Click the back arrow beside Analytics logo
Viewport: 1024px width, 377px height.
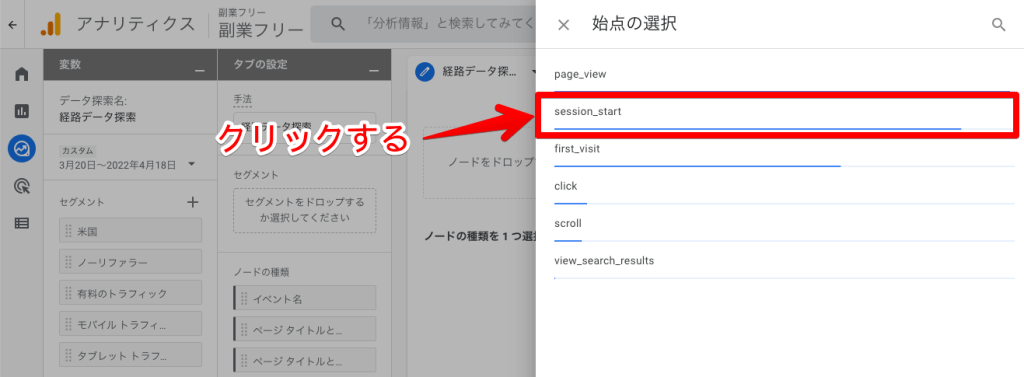[12, 24]
